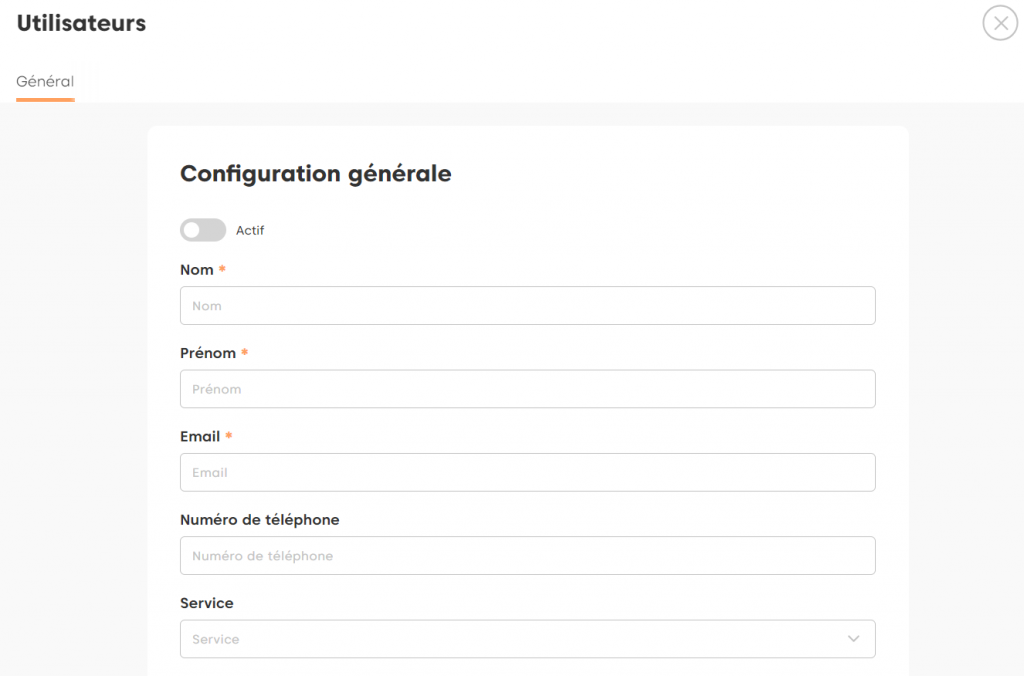Click the Prénom field label
The image size is (1024, 676).
[x=208, y=353]
